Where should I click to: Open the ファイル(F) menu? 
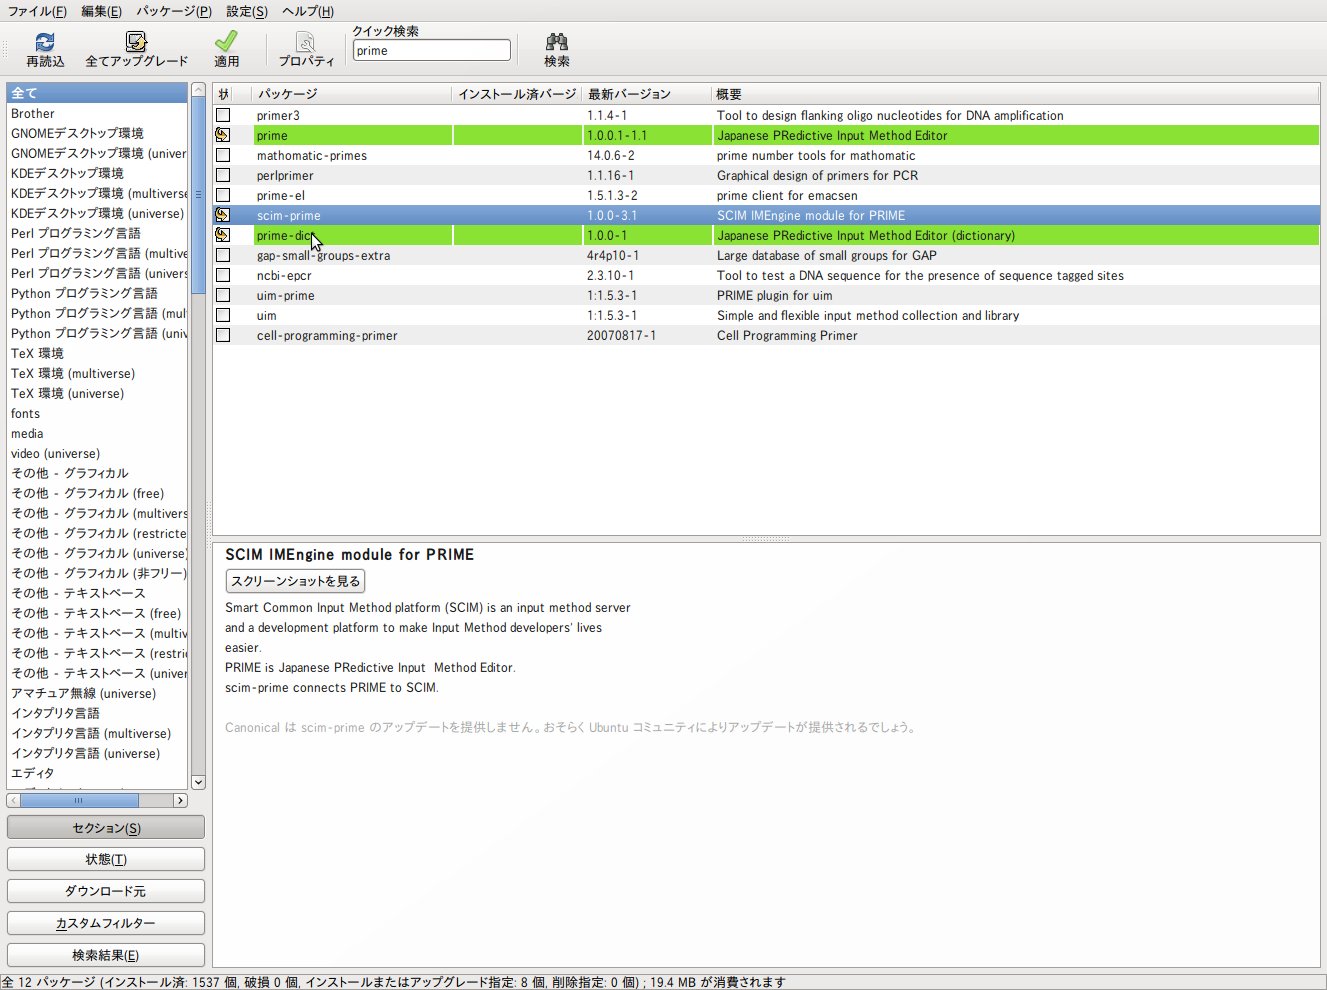(x=37, y=11)
